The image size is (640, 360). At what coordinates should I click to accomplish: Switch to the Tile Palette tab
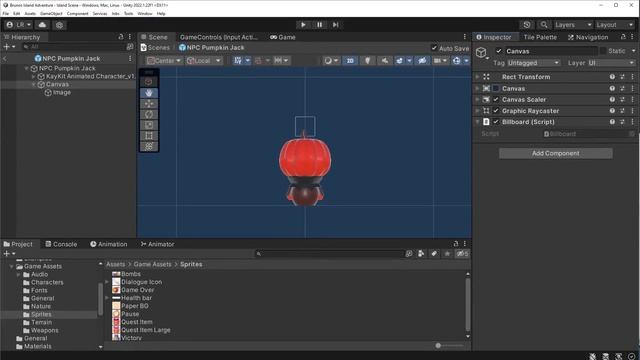[540, 37]
